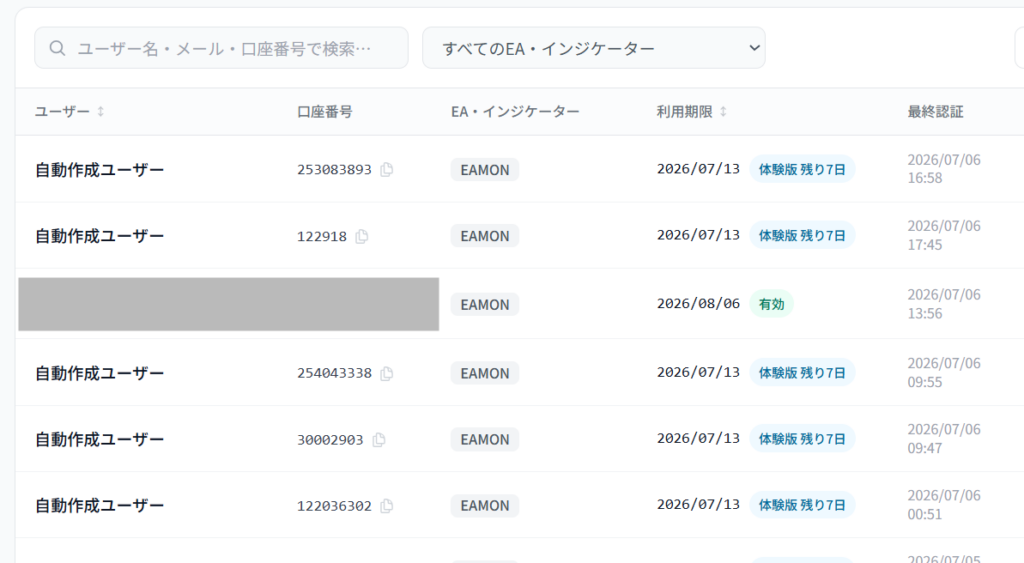Click 体験版 残り7日 badge in row 253083893
Image resolution: width=1024 pixels, height=563 pixels.
click(802, 169)
